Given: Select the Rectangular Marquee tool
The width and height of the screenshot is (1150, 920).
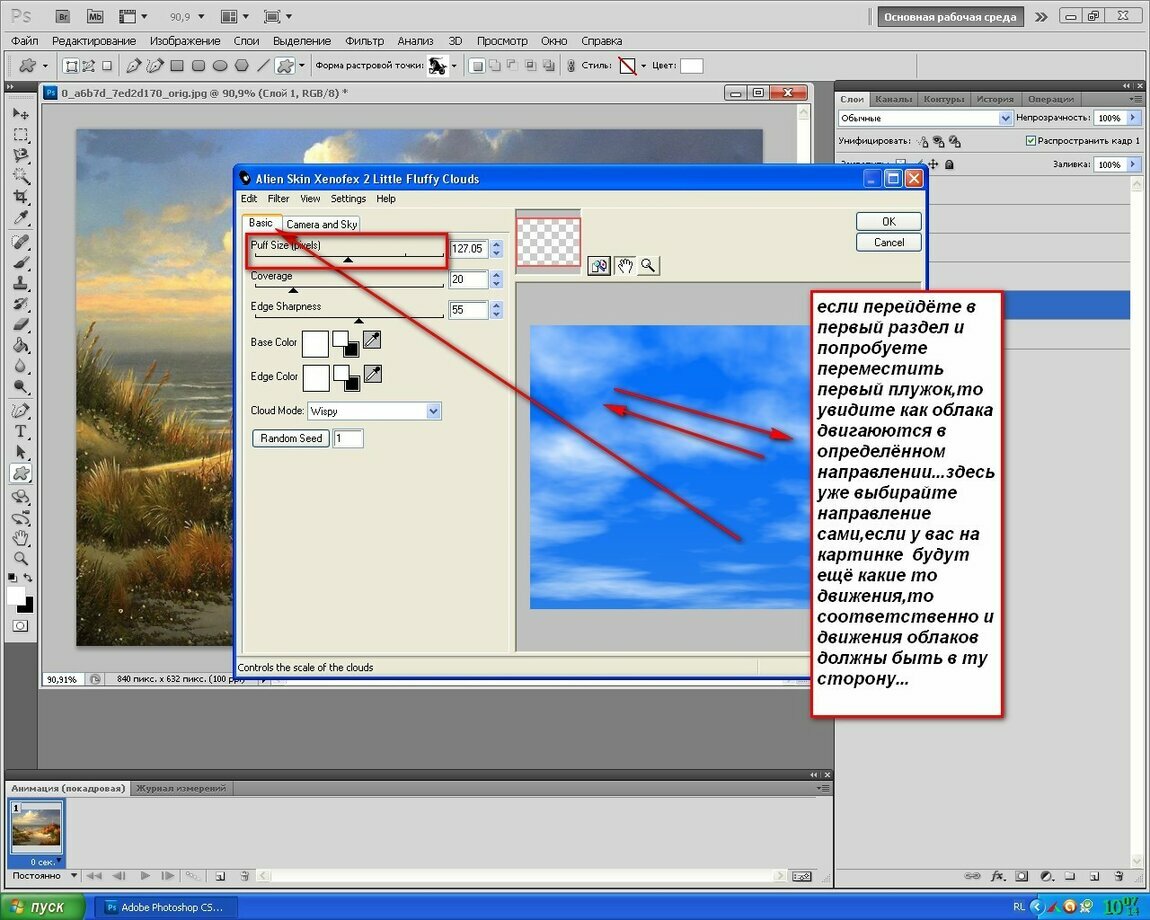Looking at the screenshot, I should tap(21, 135).
